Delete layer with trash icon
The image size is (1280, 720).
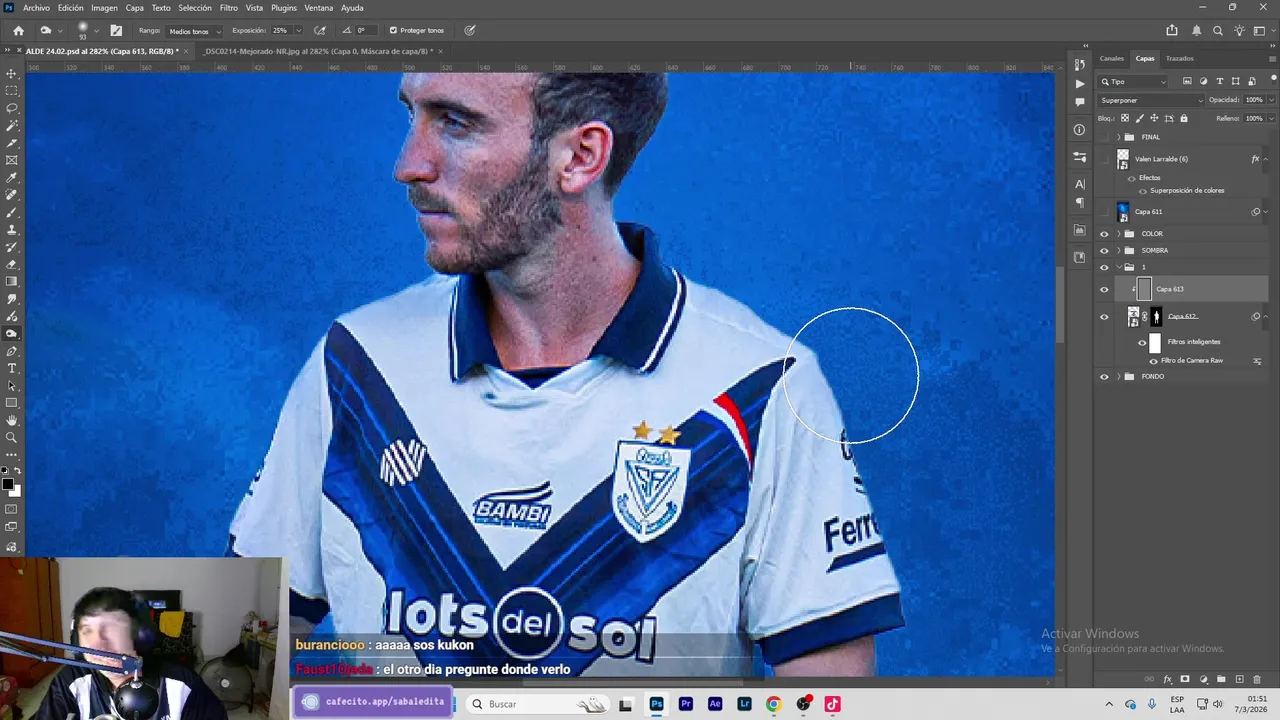1258,680
